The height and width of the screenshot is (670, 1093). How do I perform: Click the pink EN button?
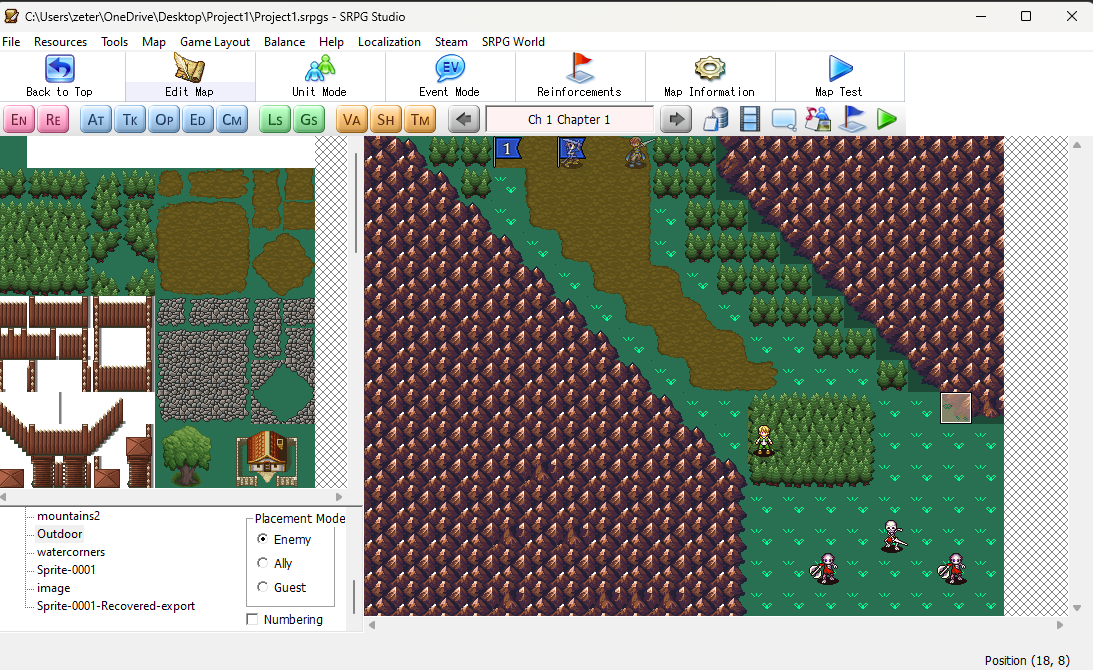(19, 120)
